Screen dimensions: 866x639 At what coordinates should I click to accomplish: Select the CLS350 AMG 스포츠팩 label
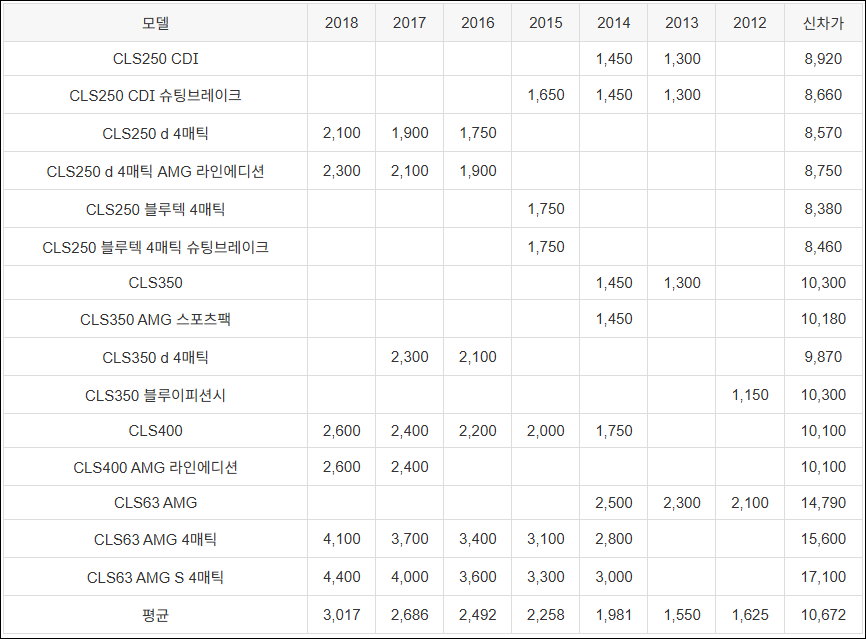coord(155,320)
